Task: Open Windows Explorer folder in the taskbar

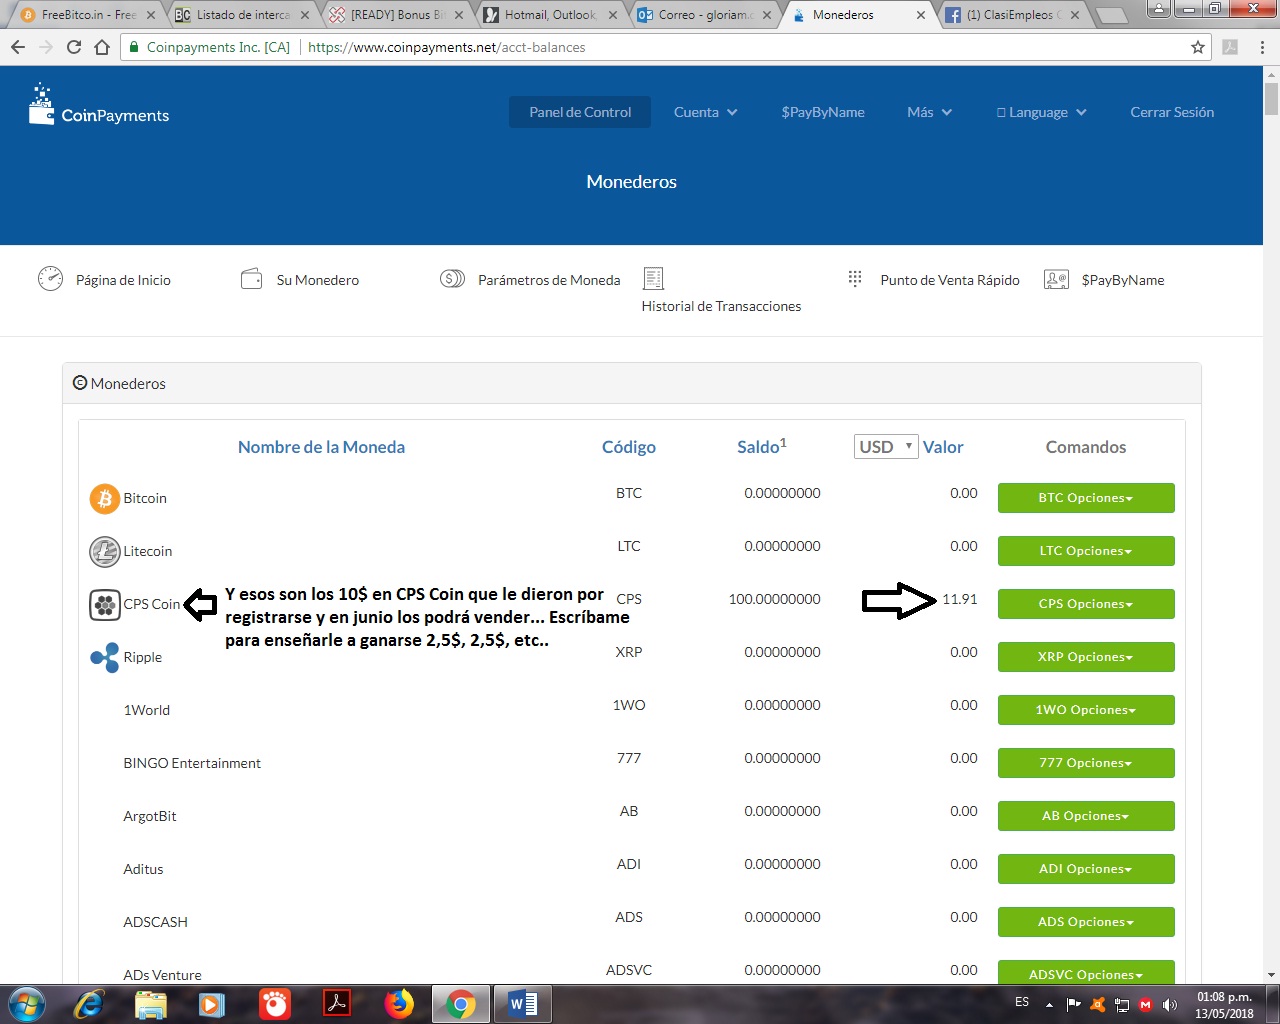Action: click(x=150, y=1004)
